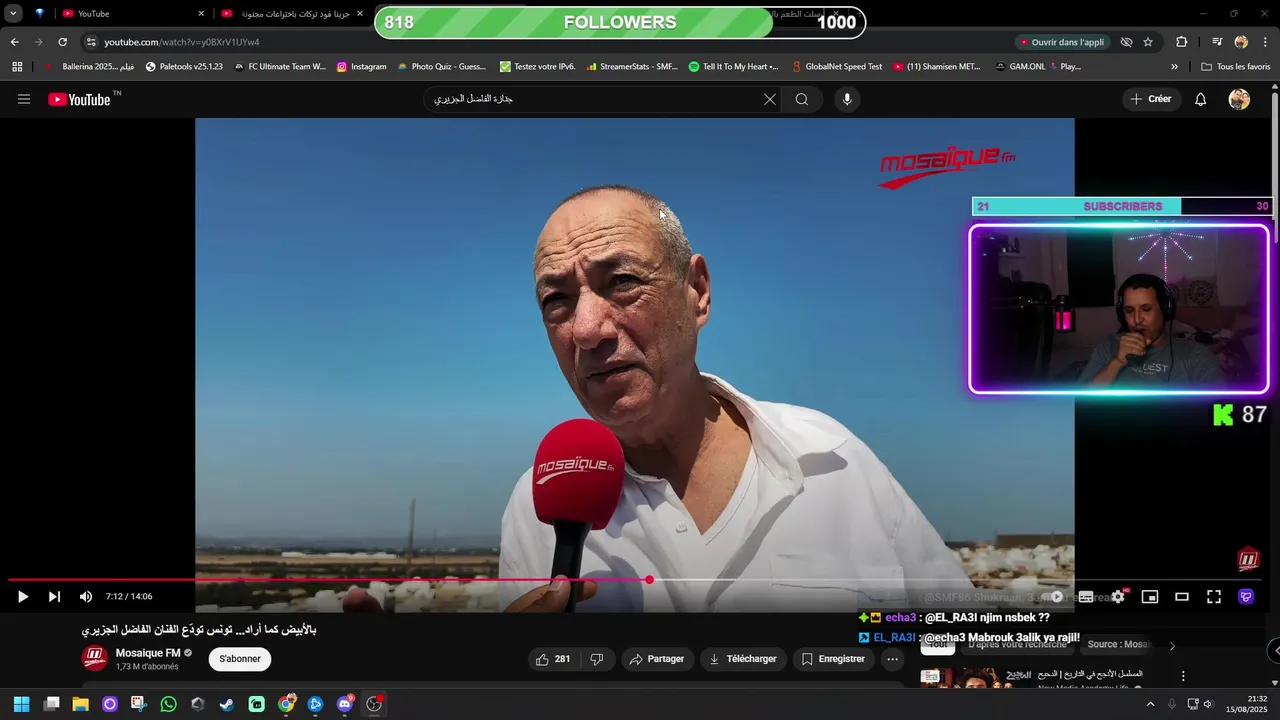Open the Chrome apps grid shortcut

(x=17, y=67)
